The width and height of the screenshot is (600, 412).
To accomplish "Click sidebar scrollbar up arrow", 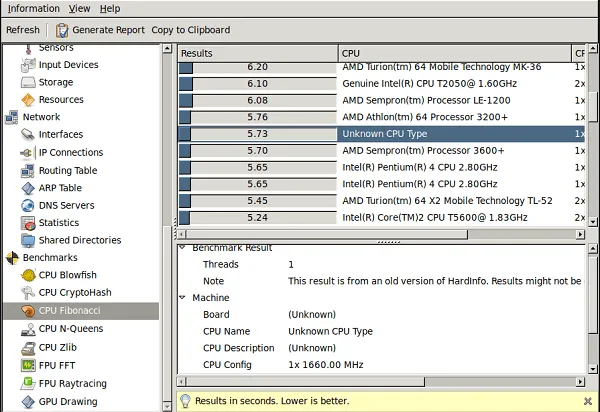I will 167,48.
